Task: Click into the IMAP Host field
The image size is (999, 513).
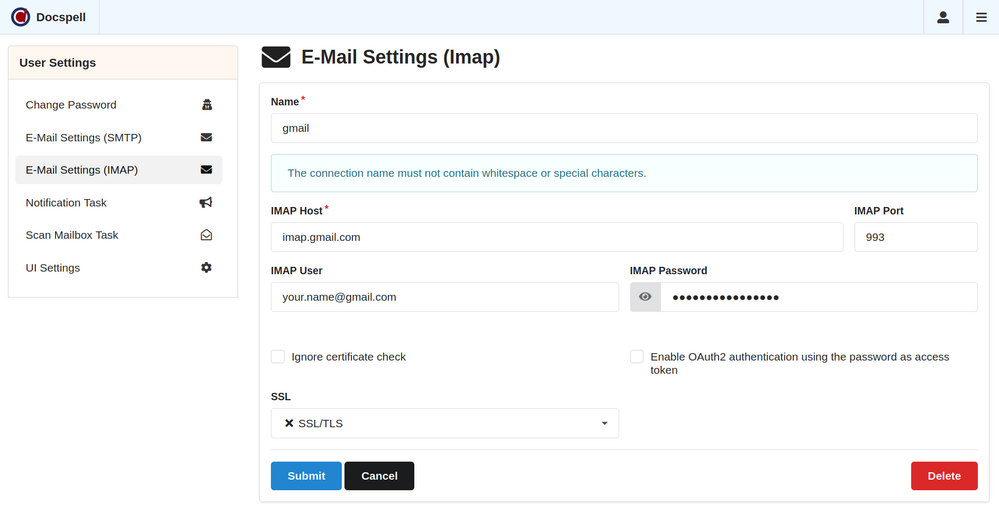Action: (x=556, y=237)
